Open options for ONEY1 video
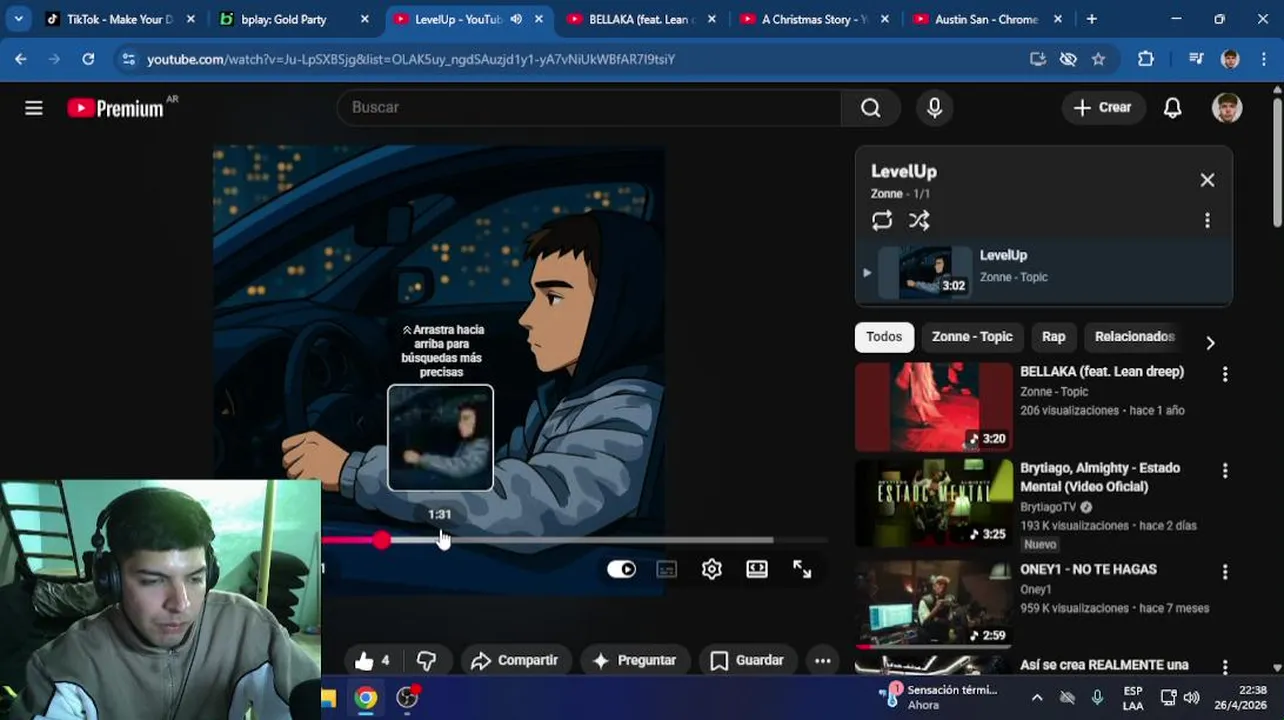 [x=1225, y=572]
